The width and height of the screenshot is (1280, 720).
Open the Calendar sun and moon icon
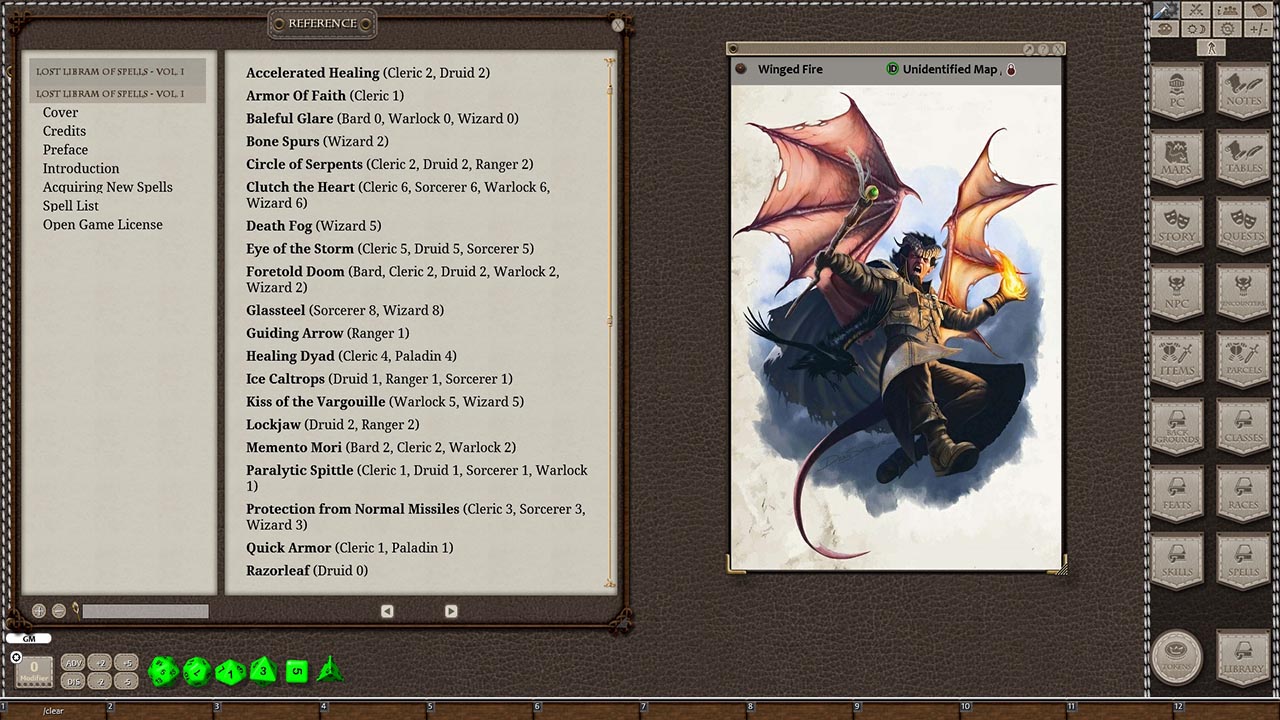pyautogui.click(x=1196, y=29)
